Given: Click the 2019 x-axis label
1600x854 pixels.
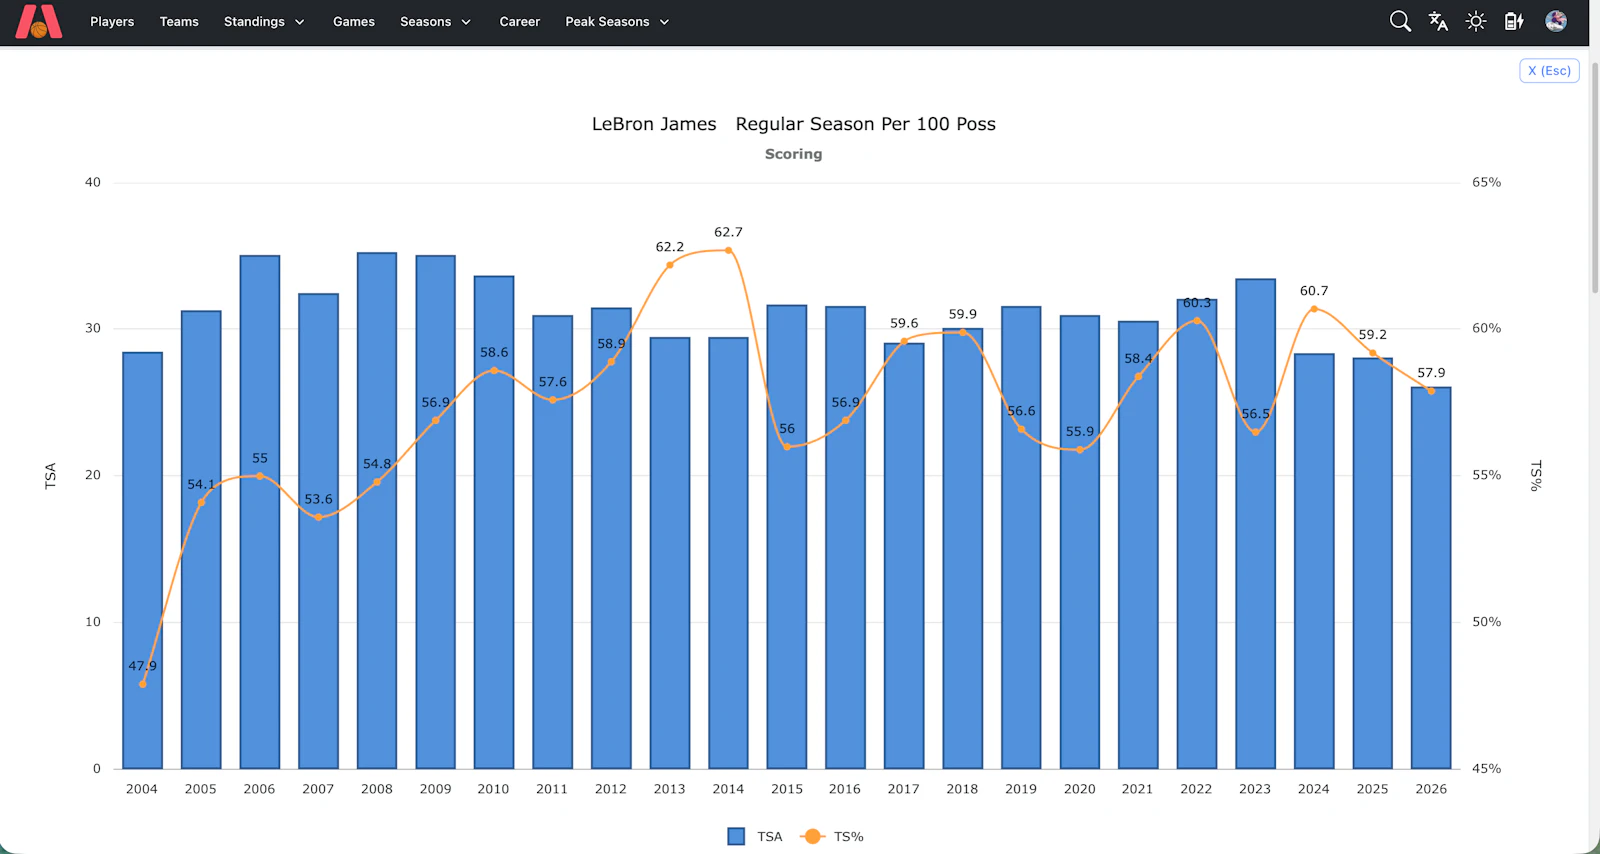Looking at the screenshot, I should (1021, 789).
